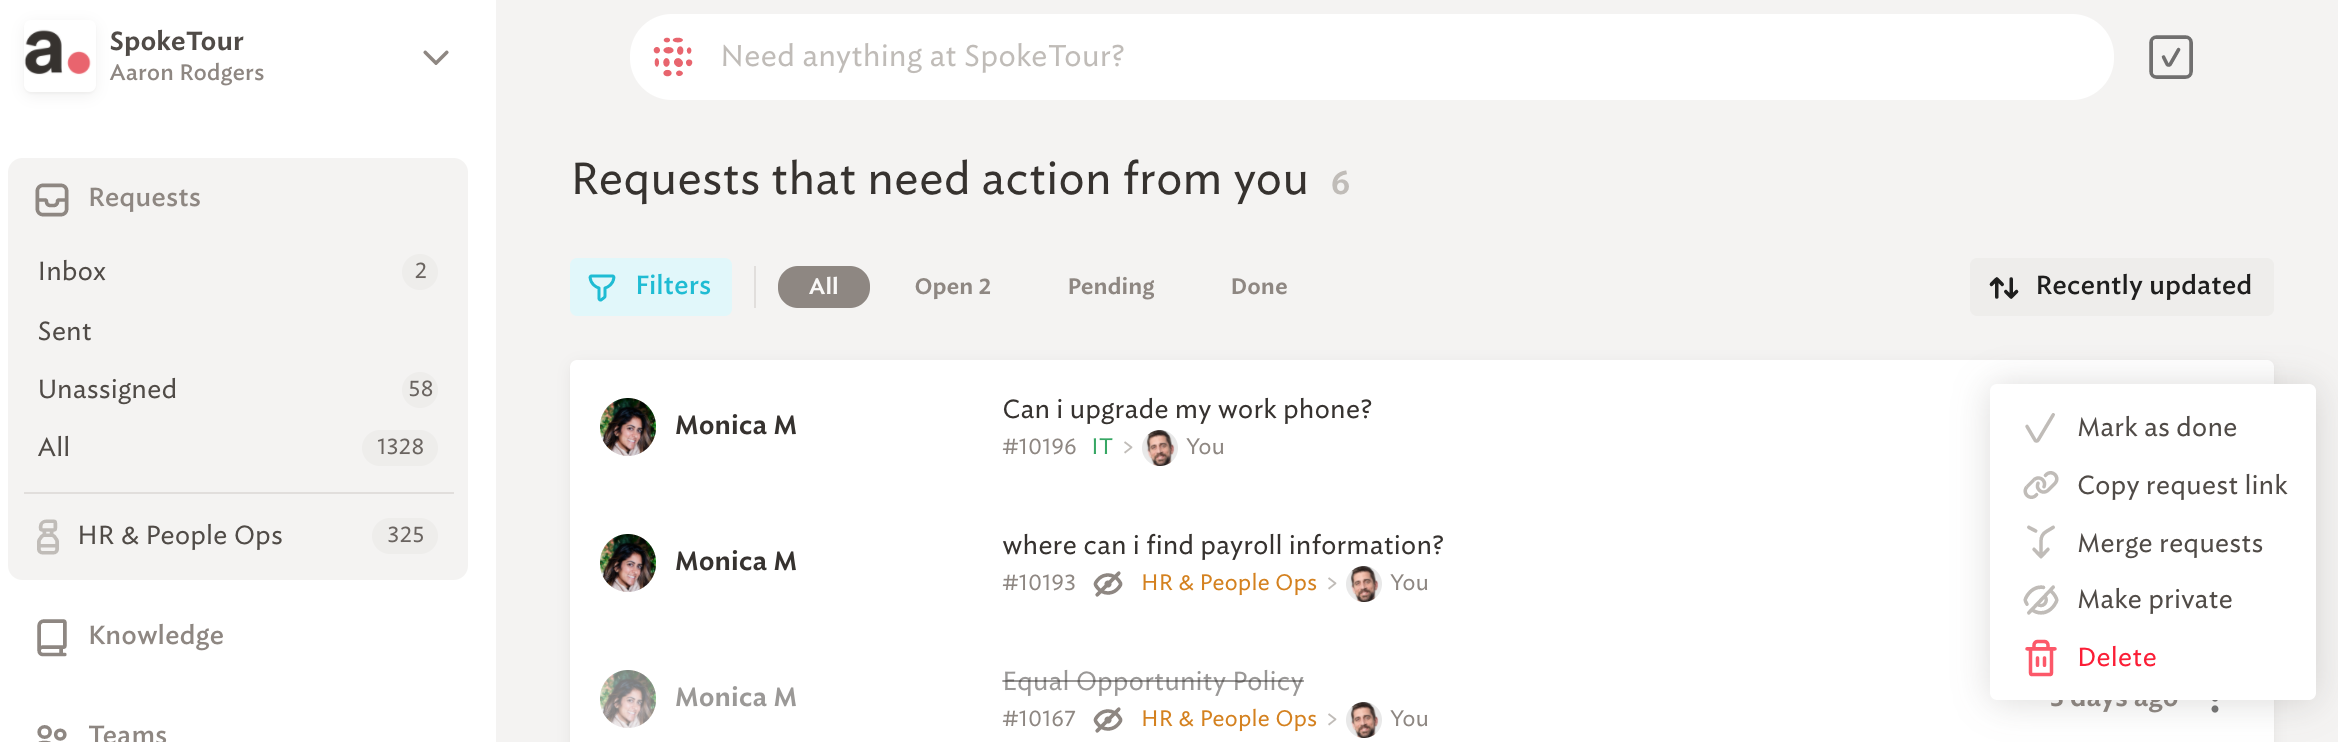The width and height of the screenshot is (2338, 742).
Task: Toggle the checkbox button beside search bar
Action: coord(2171,57)
